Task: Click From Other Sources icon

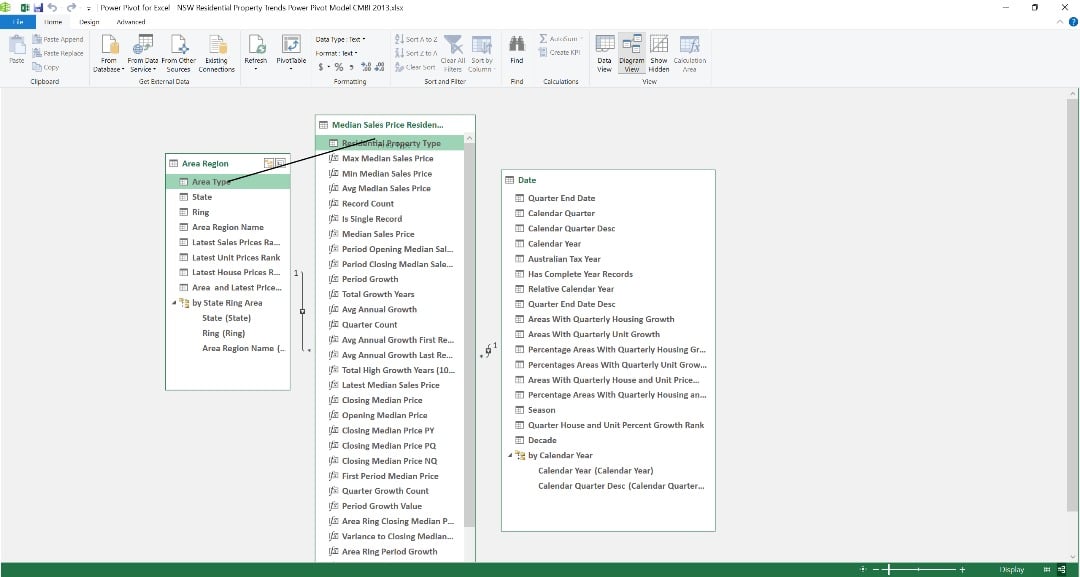Action: pyautogui.click(x=178, y=45)
